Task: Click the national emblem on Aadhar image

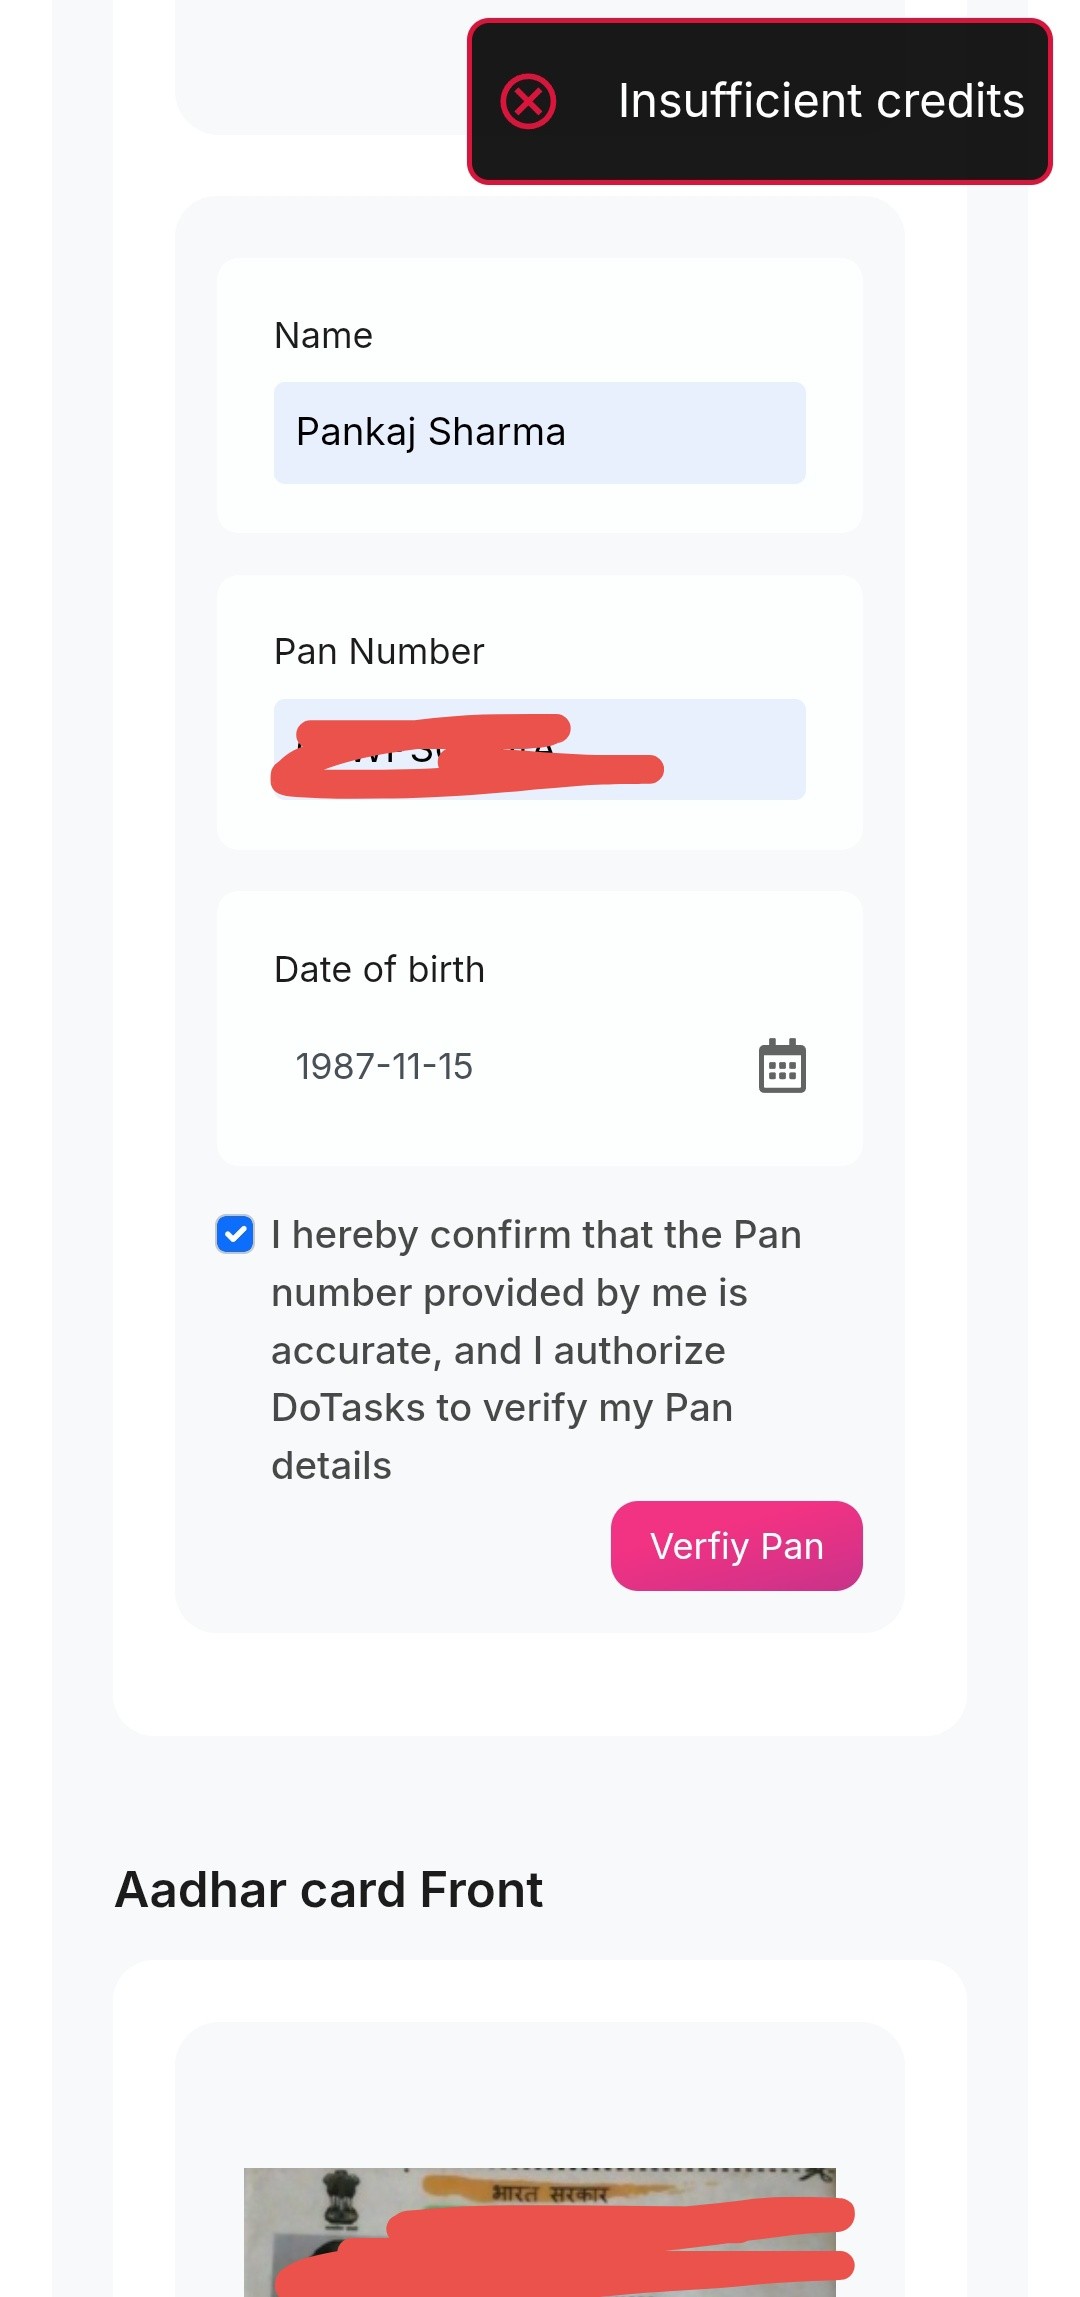Action: [x=340, y=2199]
